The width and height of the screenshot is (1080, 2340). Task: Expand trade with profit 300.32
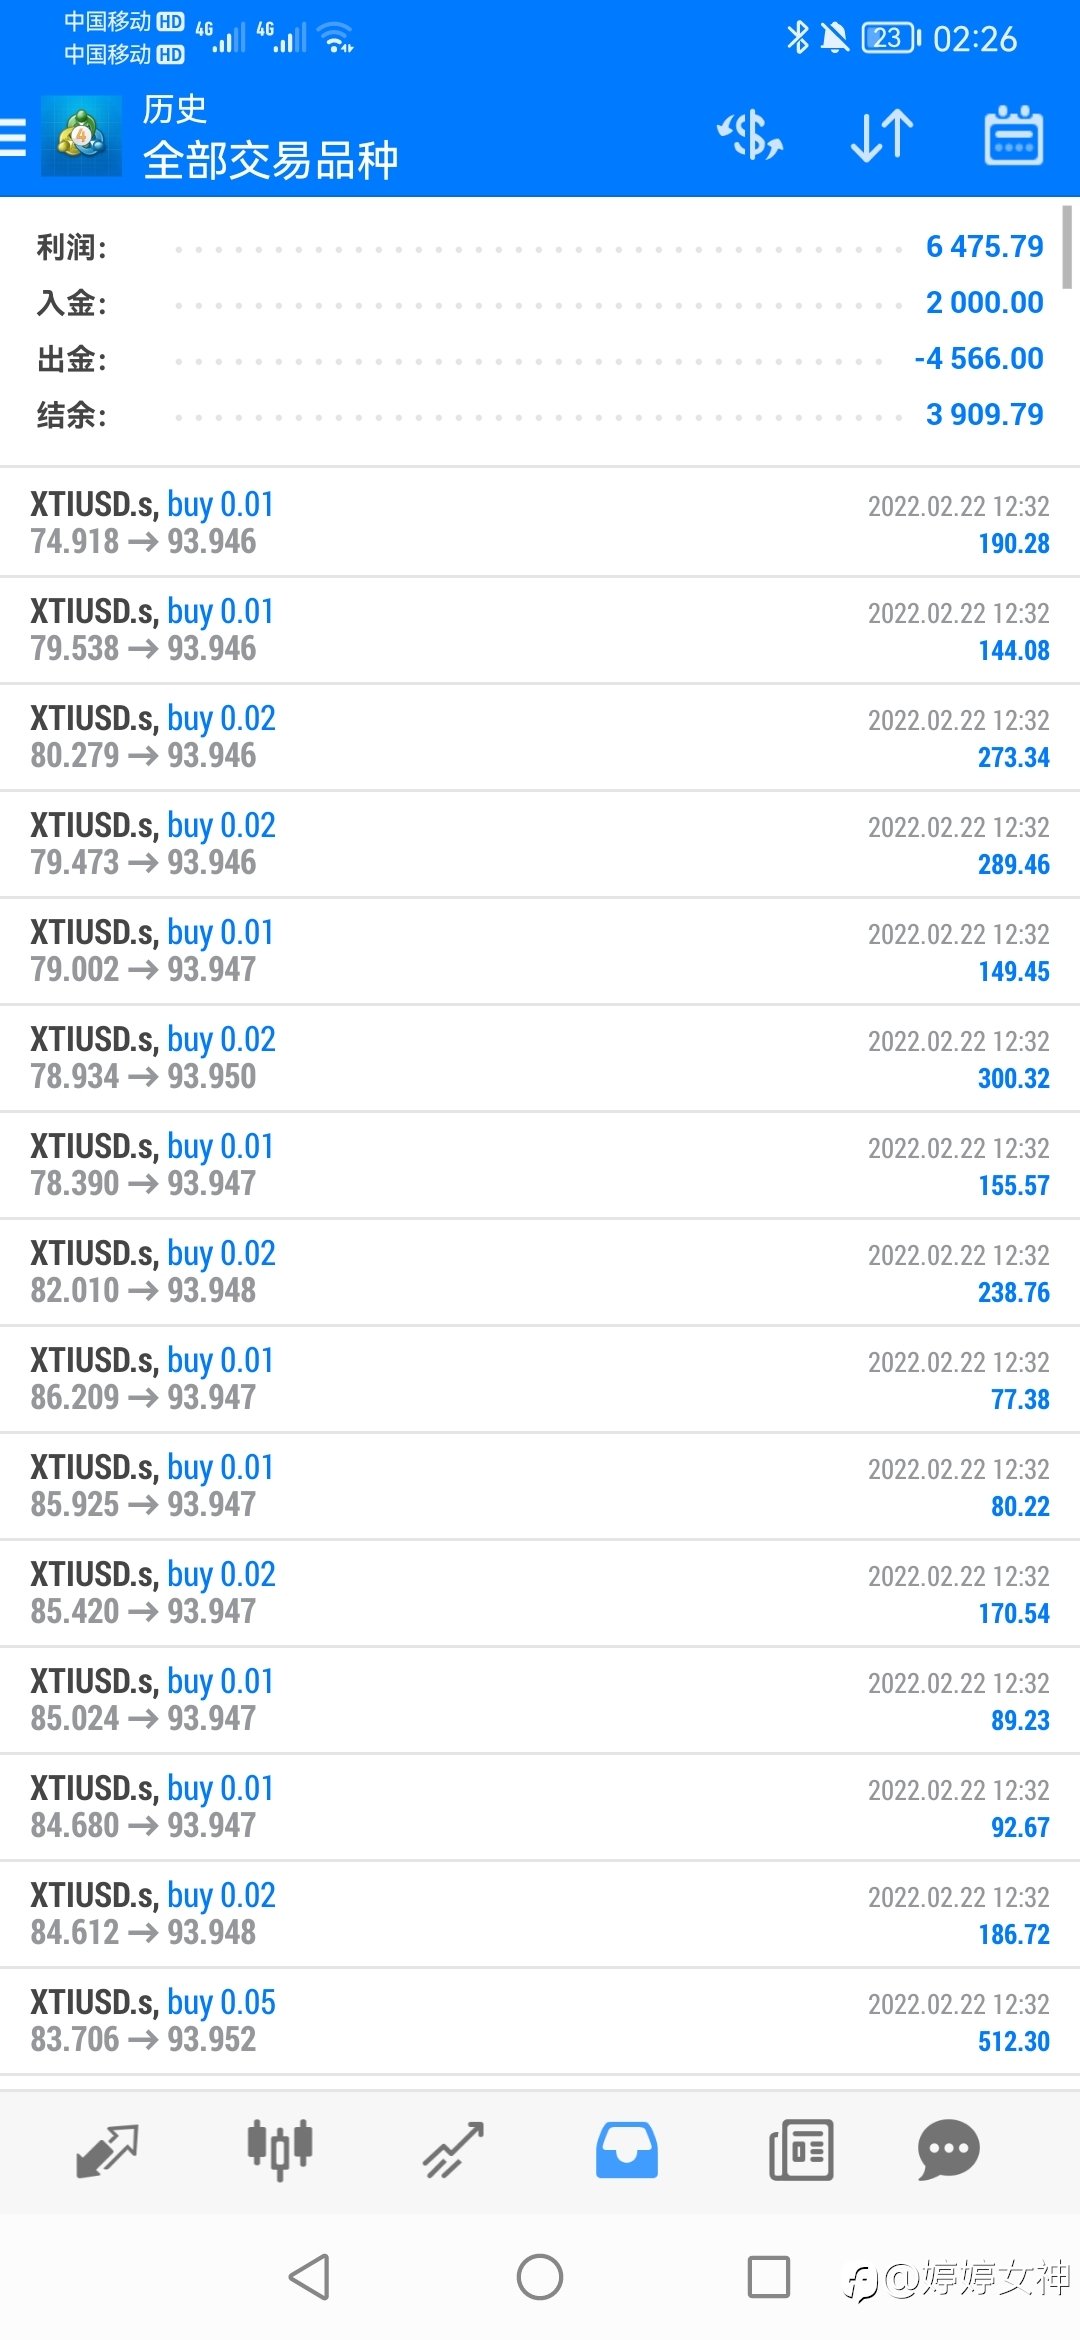click(540, 1058)
